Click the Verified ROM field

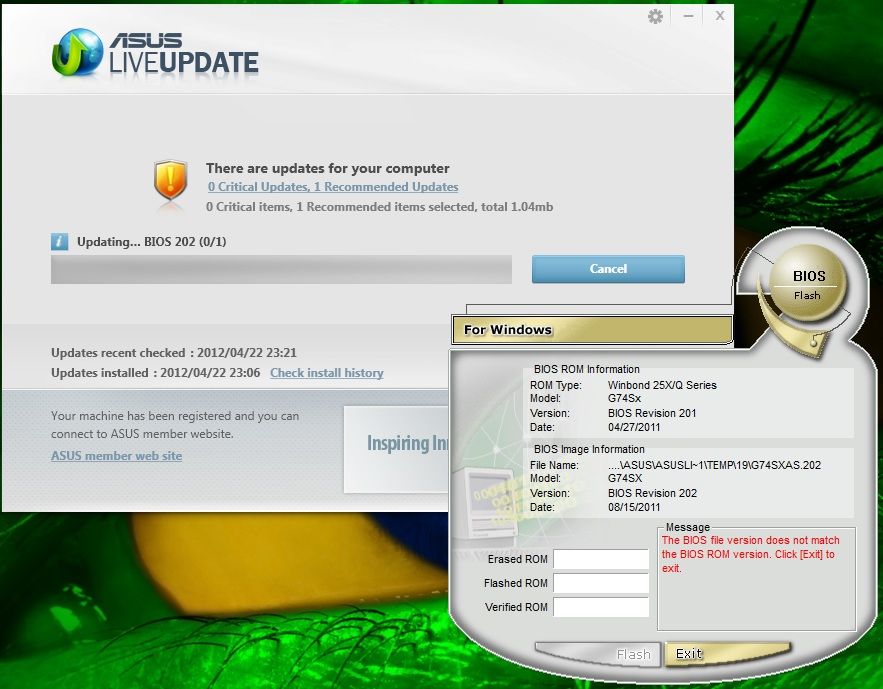click(601, 607)
